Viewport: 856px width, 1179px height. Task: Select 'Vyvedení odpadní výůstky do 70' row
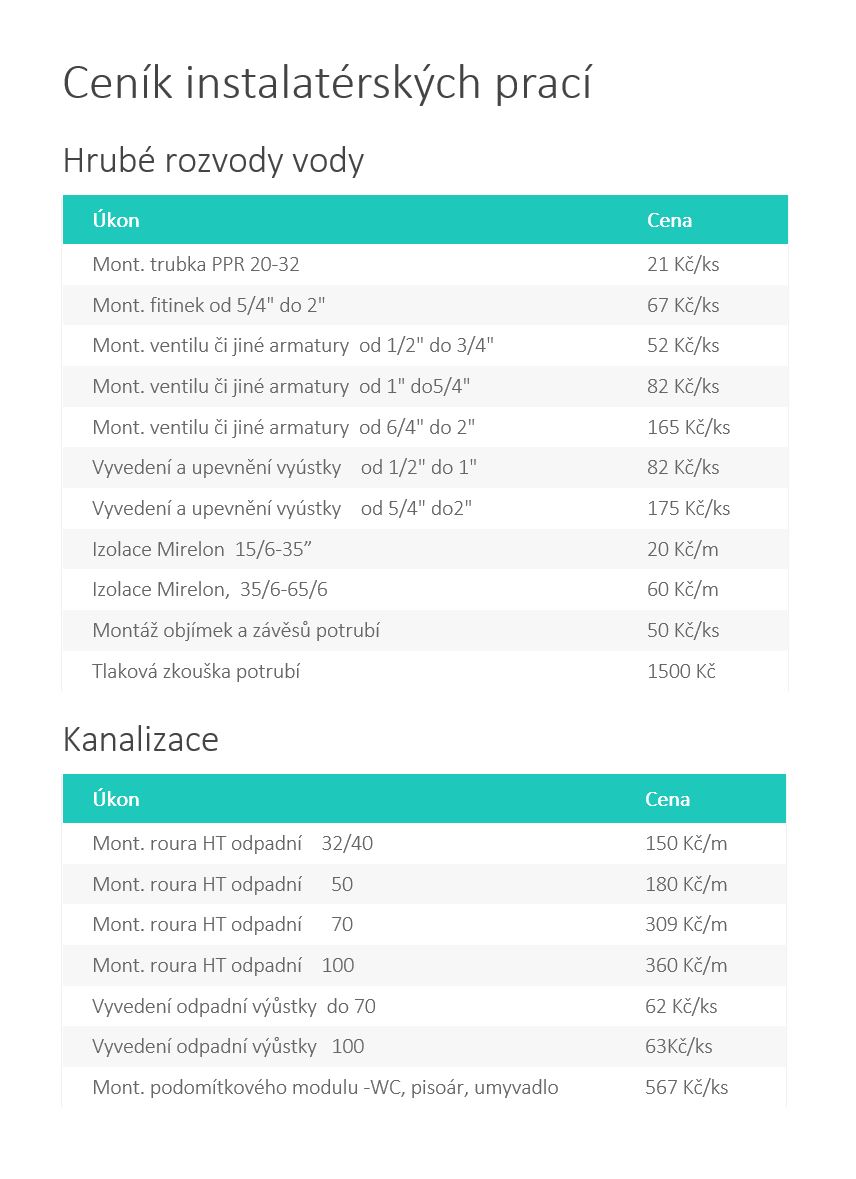click(234, 1006)
